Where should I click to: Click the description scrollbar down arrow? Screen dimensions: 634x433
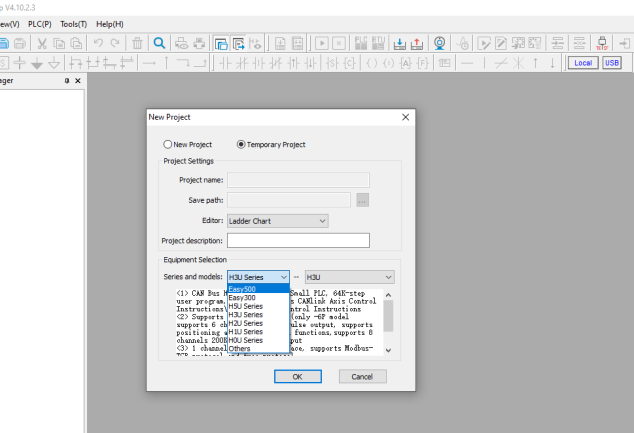(388, 350)
